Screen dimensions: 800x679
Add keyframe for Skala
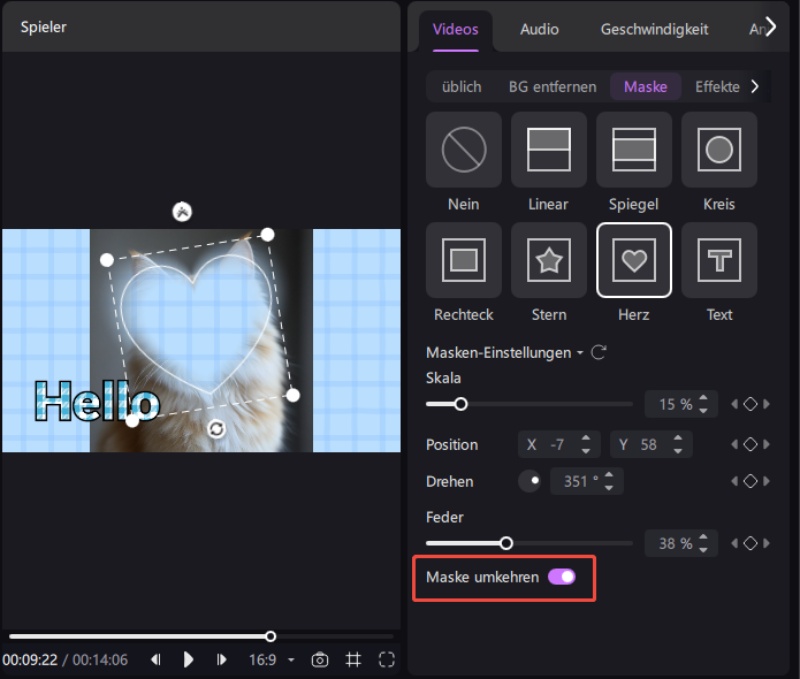(750, 405)
